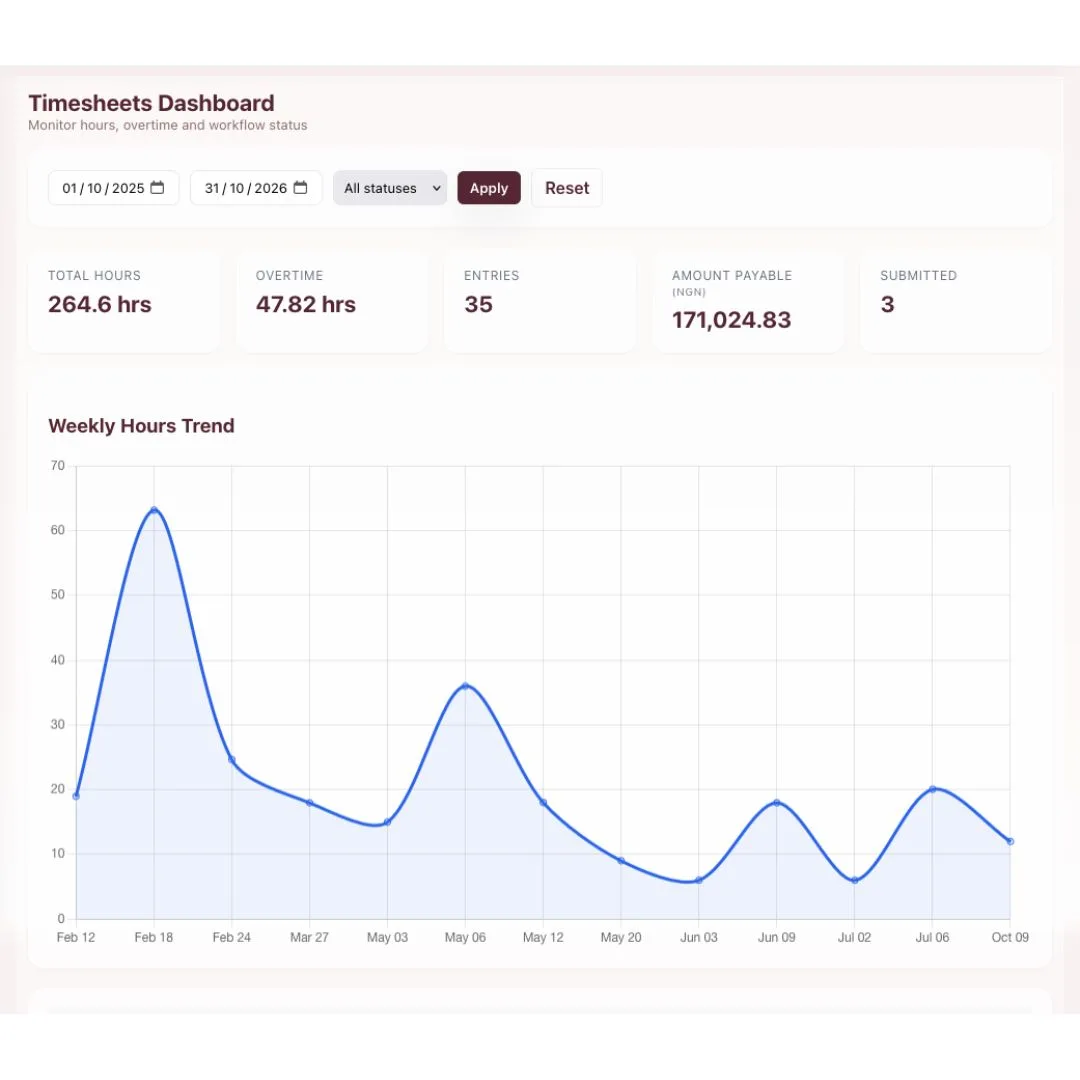Screen dimensions: 1080x1080
Task: Select the 31/10/2026 end date field
Action: click(256, 188)
